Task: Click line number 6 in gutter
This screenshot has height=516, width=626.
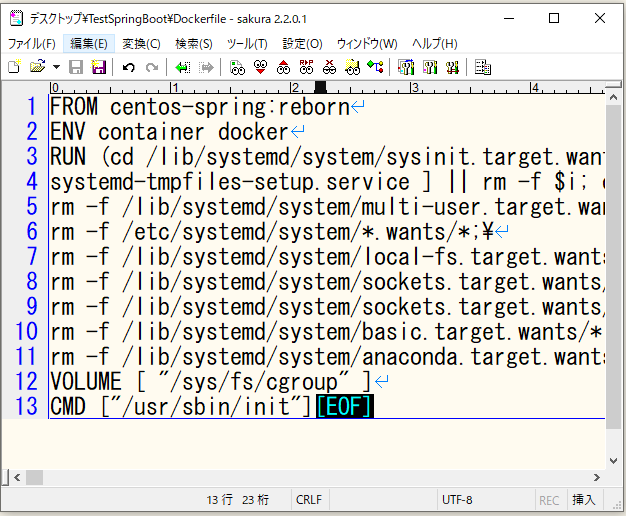Action: 32,232
